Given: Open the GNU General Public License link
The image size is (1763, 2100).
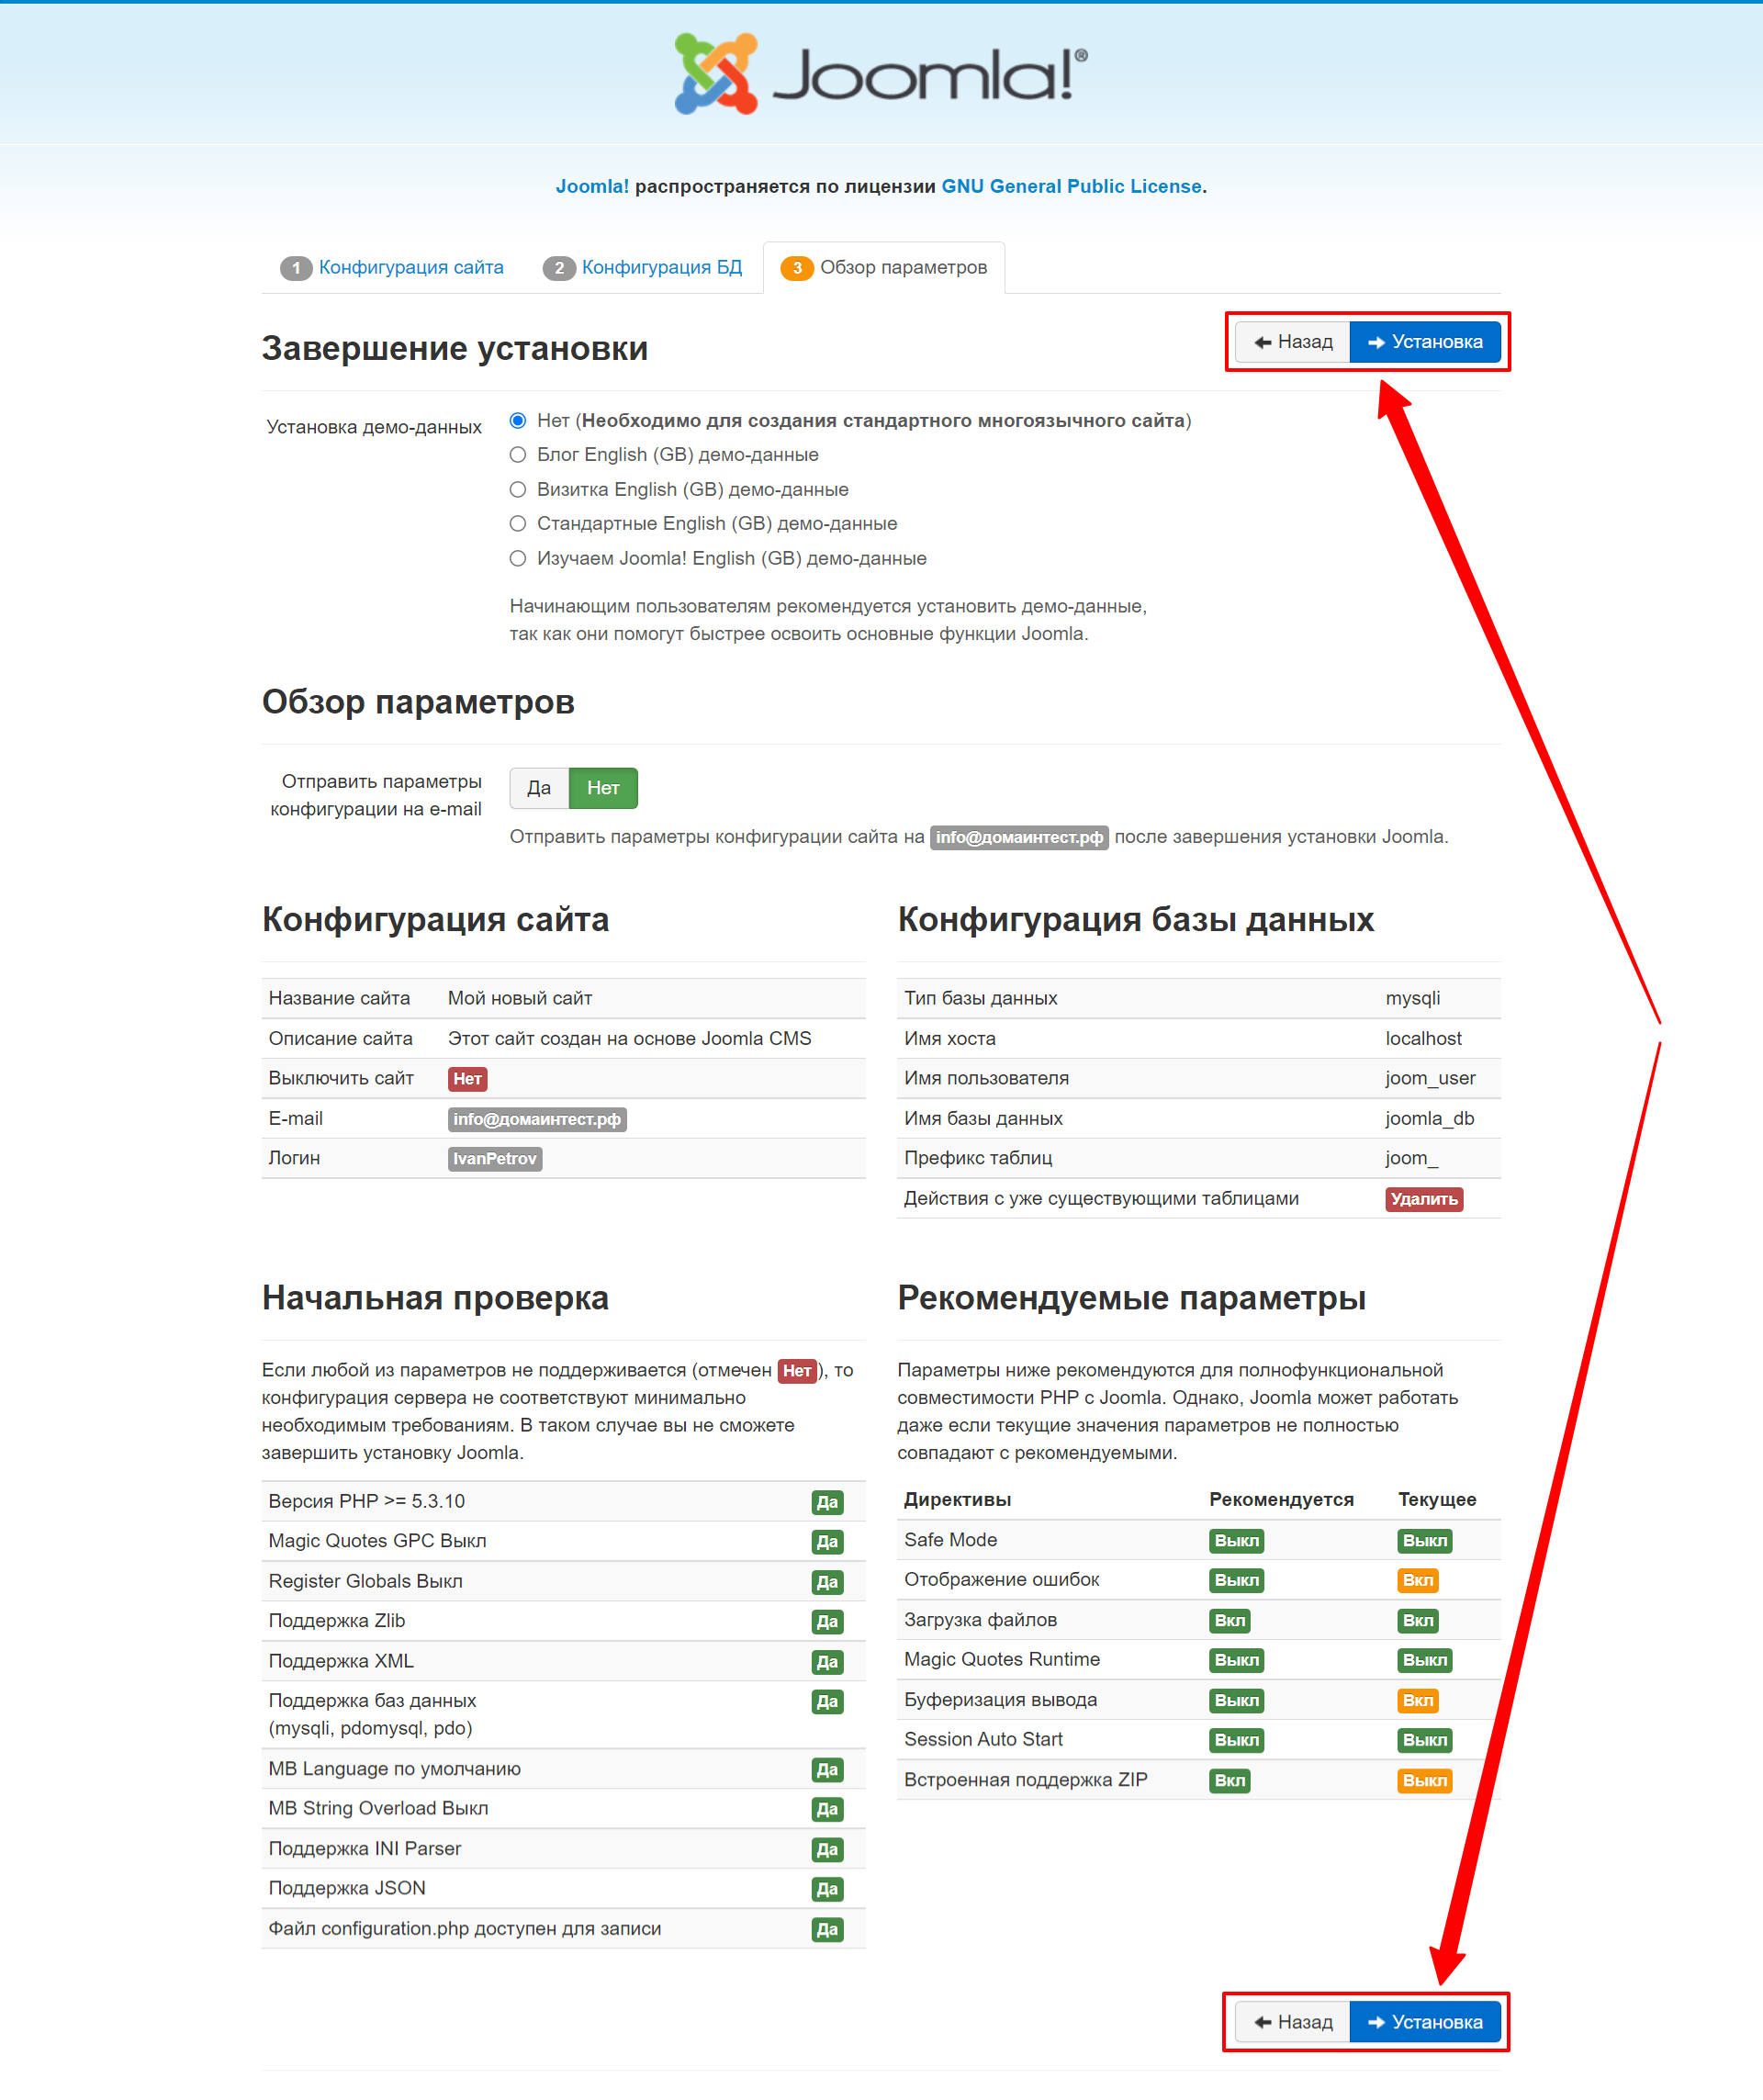Looking at the screenshot, I should [1071, 186].
